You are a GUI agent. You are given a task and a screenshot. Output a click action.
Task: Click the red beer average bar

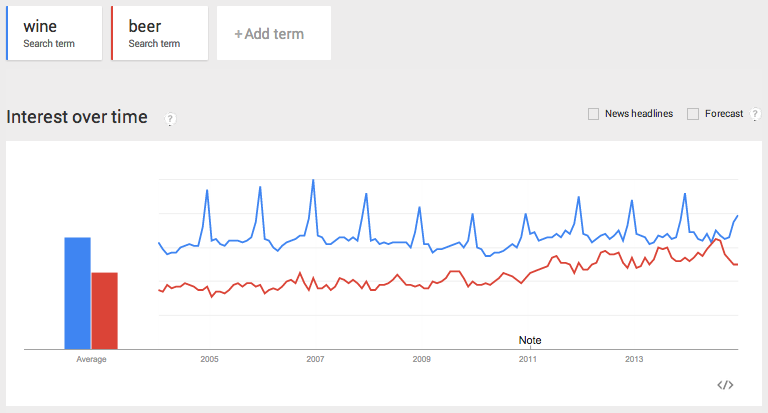104,311
